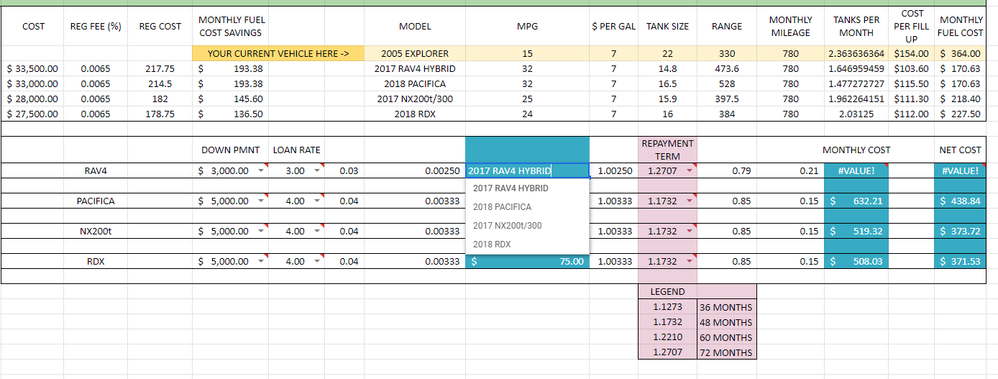Open RDX down payment dropdown arrow

[x=260, y=261]
